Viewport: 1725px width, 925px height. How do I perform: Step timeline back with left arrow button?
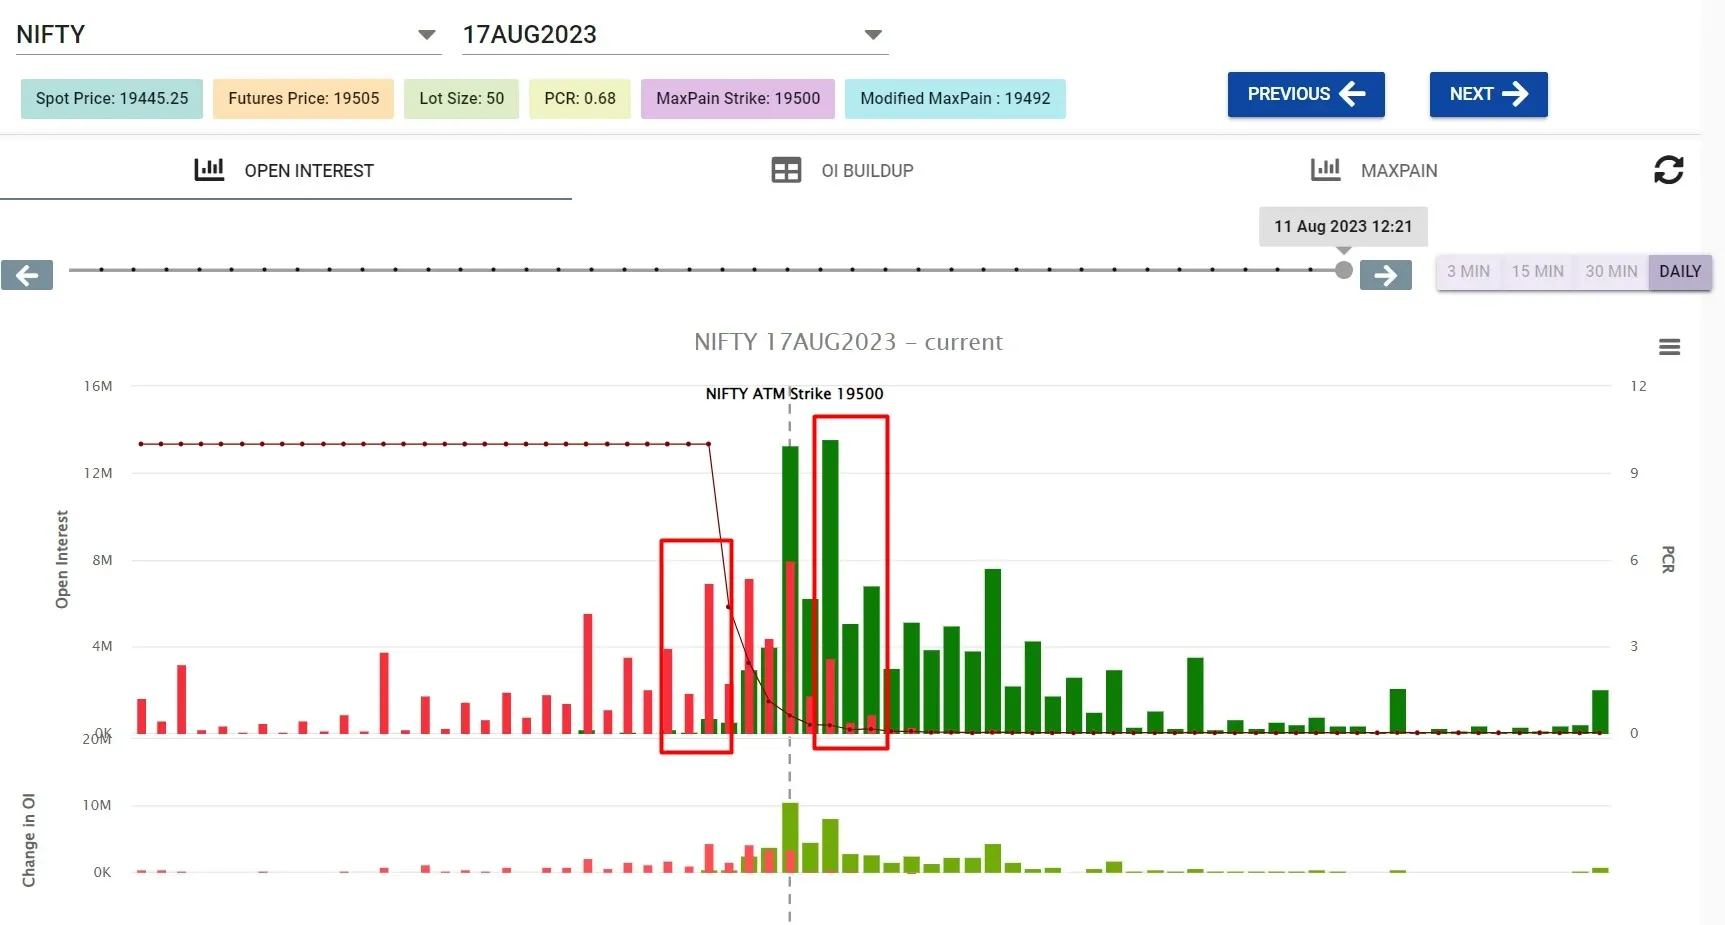click(x=27, y=275)
